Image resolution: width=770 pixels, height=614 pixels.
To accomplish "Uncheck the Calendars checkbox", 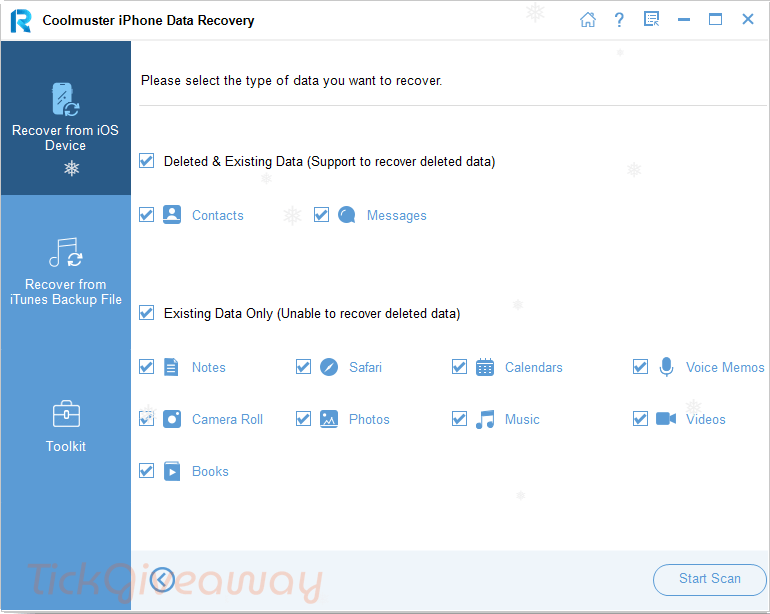I will click(459, 367).
